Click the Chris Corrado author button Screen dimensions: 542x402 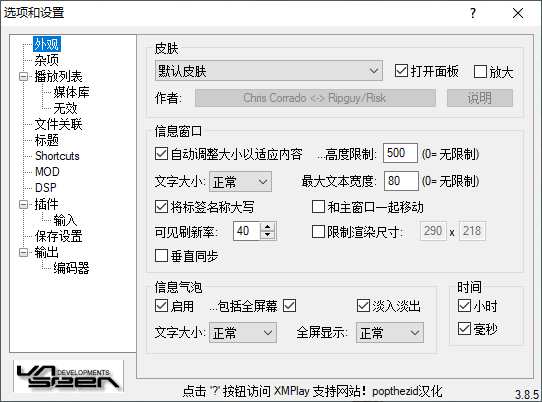[x=315, y=98]
